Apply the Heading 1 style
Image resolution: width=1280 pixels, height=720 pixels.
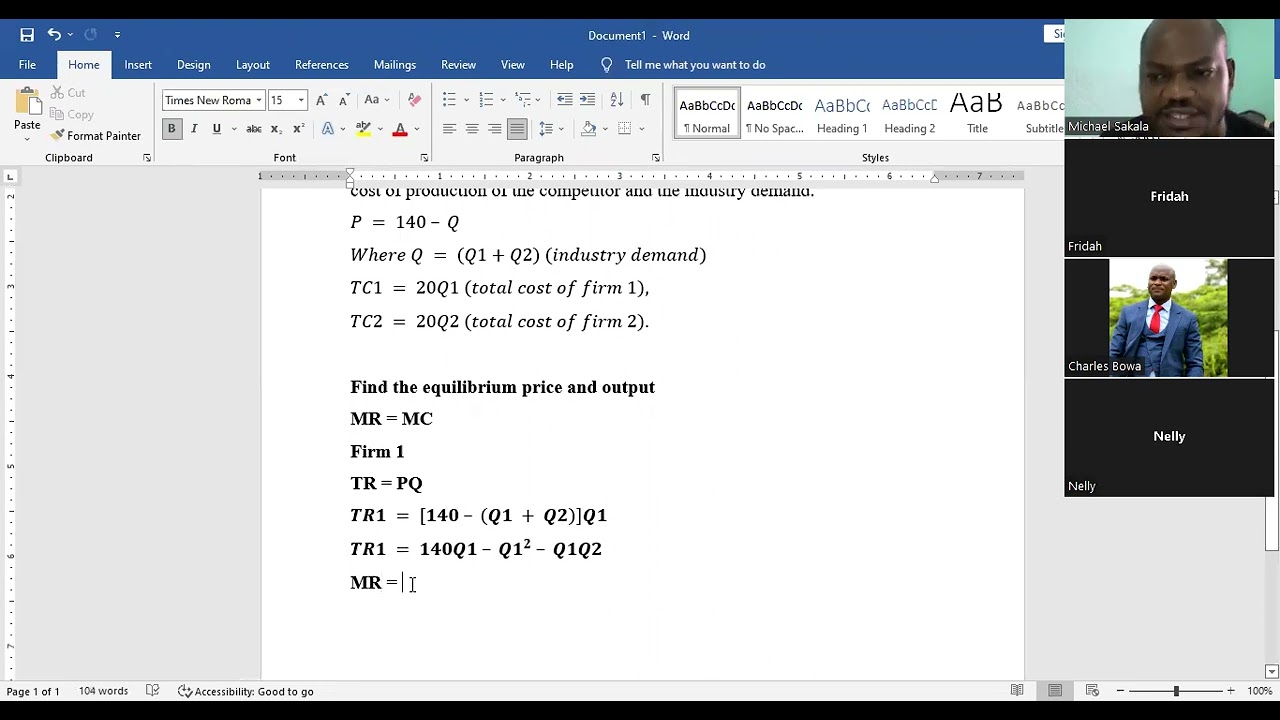point(842,114)
